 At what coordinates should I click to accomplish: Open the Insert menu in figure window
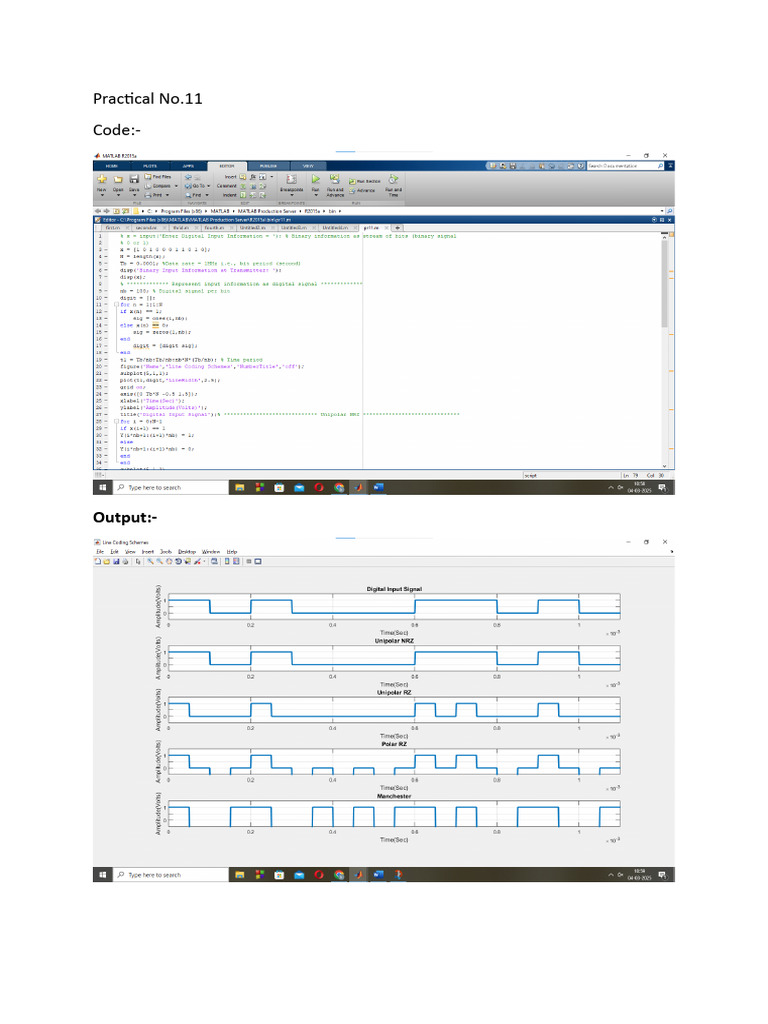click(147, 551)
